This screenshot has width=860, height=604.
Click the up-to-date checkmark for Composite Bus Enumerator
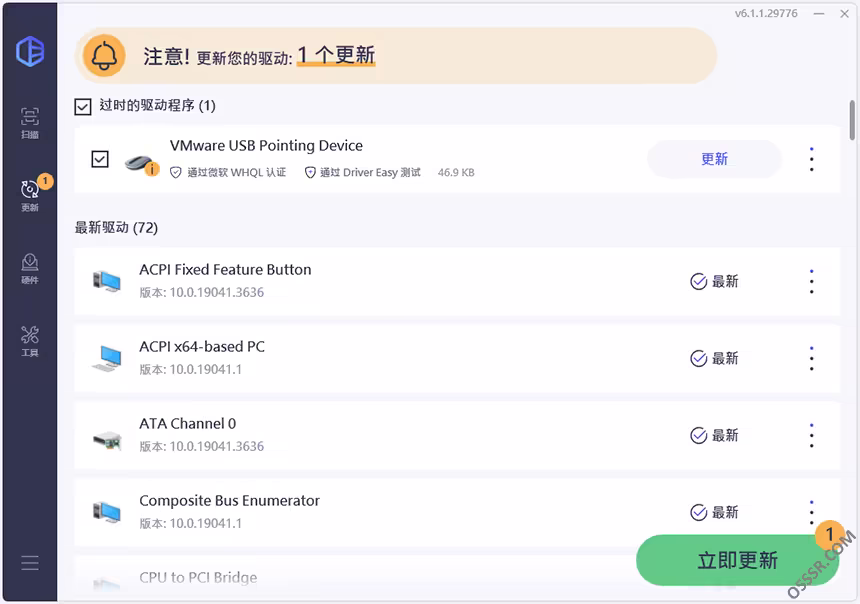pyautogui.click(x=698, y=512)
